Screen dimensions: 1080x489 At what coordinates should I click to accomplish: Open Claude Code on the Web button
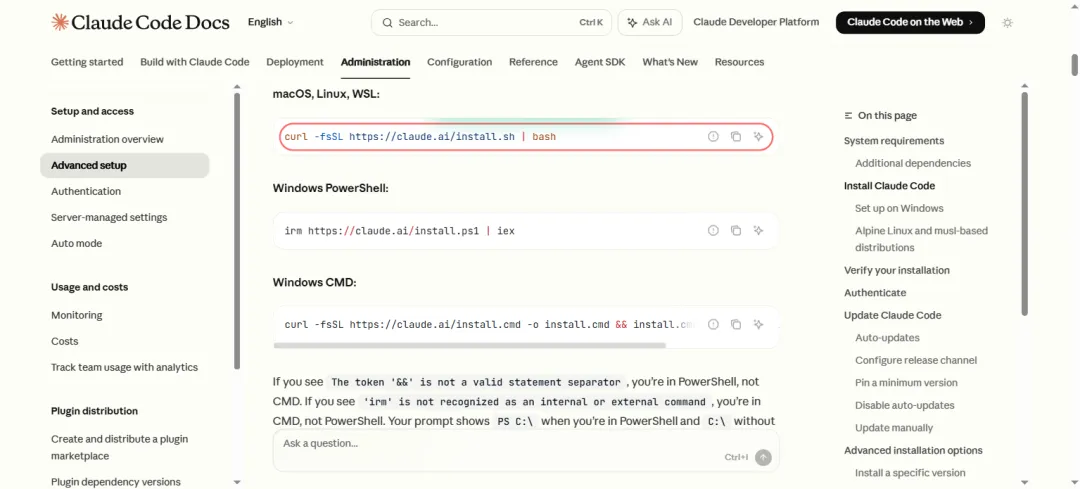(909, 22)
